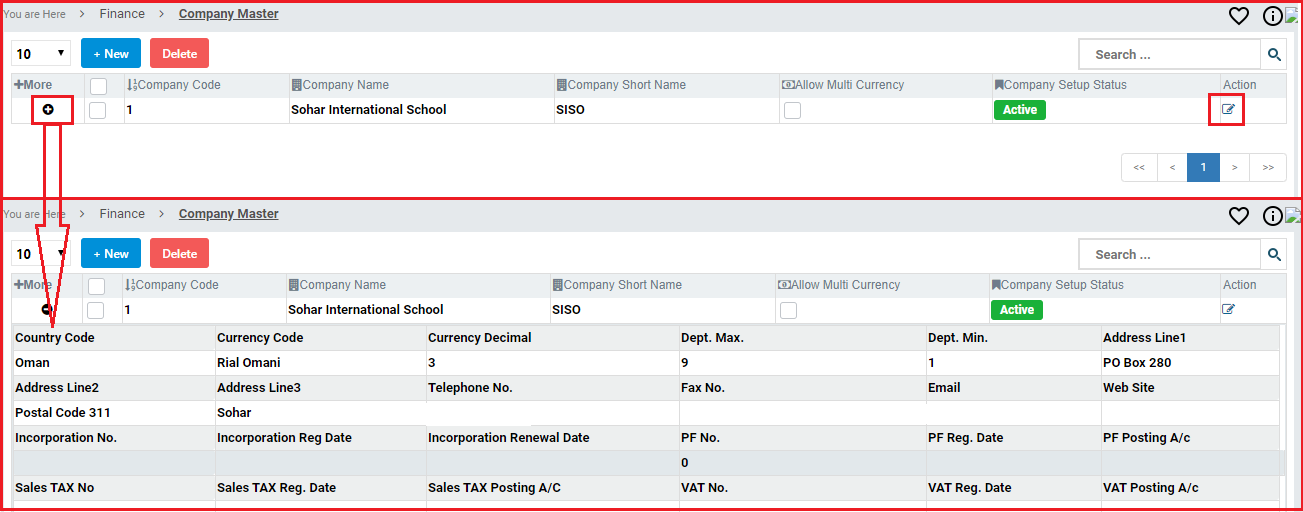Tick the select-all checkbox in top table header

coord(98,86)
